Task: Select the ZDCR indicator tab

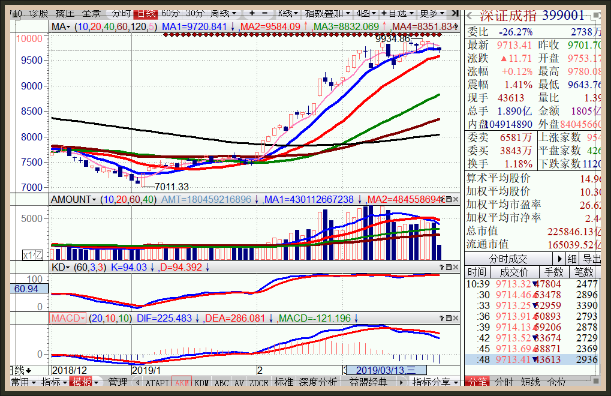Action: pyautogui.click(x=259, y=383)
